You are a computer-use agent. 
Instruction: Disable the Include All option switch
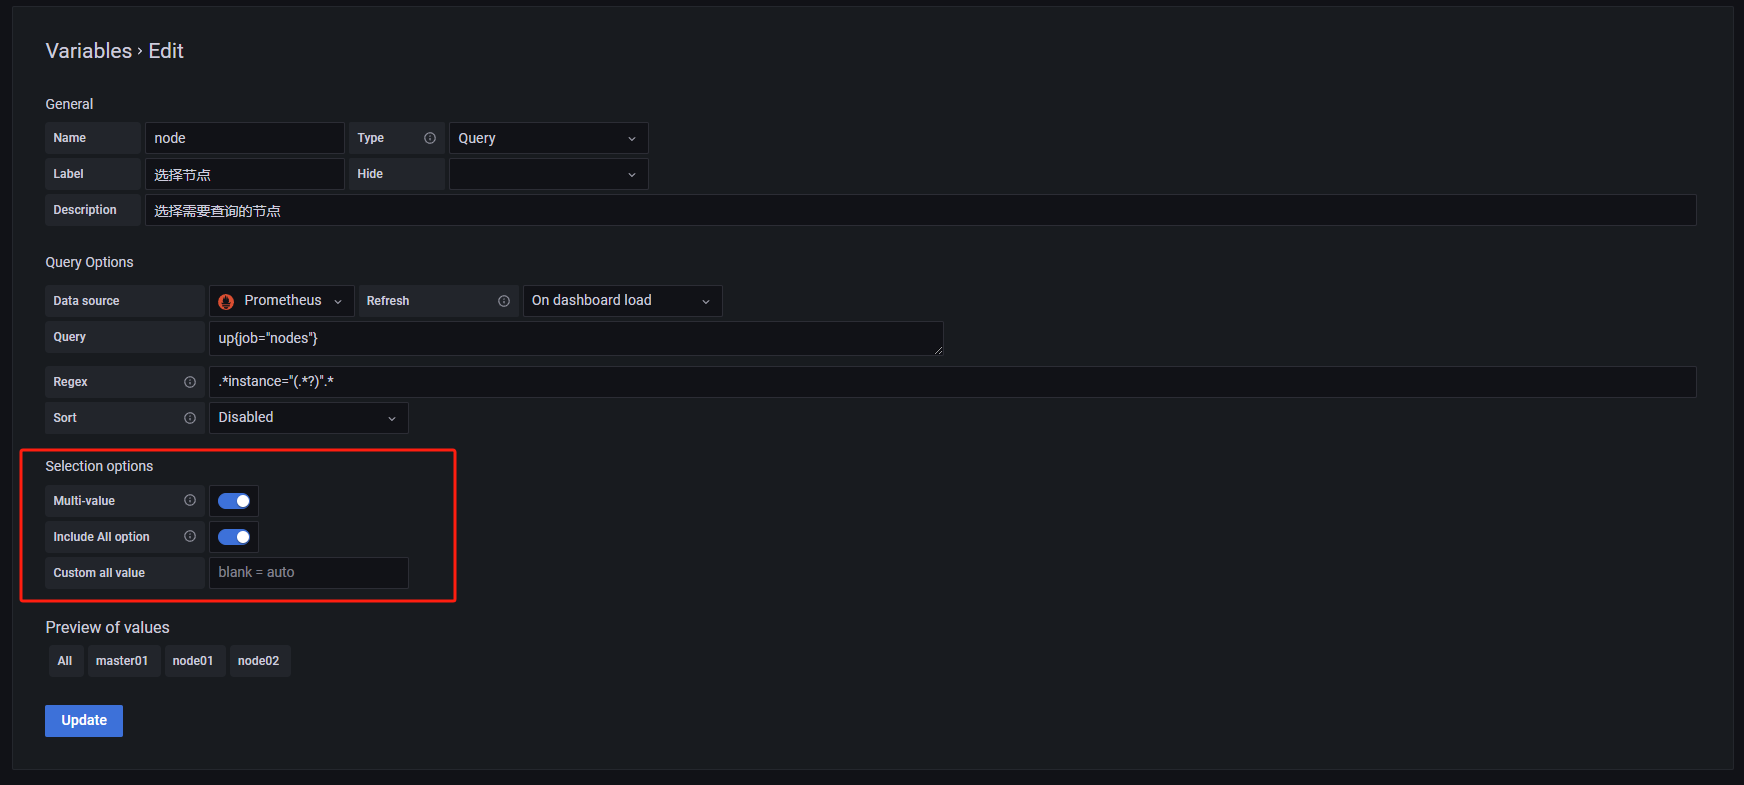click(x=234, y=537)
